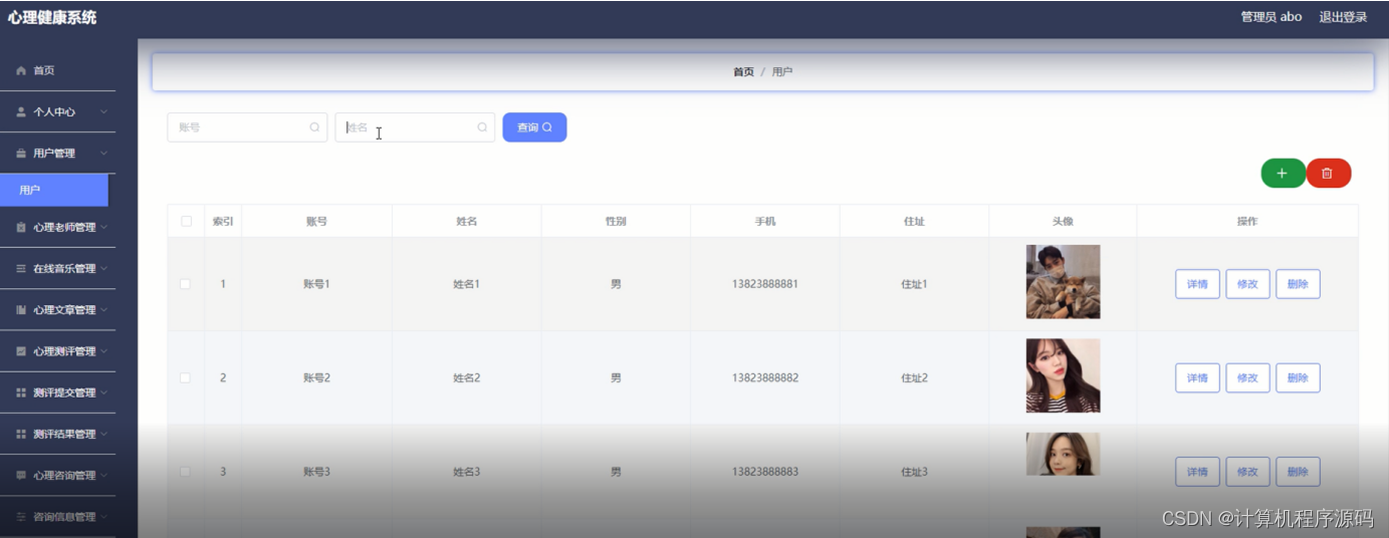Screen dimensions: 1389x538
Task: Expand the 心理文章管理 chevron
Action: (x=103, y=310)
